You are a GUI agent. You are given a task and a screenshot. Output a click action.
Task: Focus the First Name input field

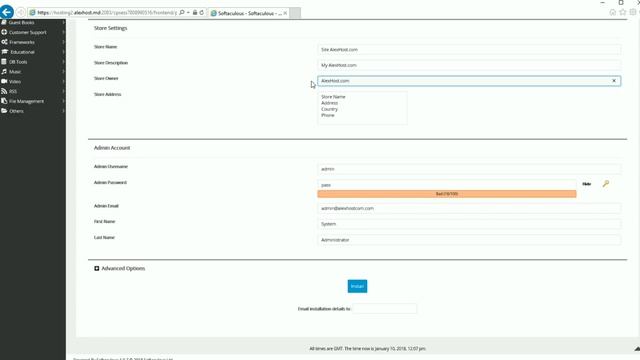click(x=469, y=224)
